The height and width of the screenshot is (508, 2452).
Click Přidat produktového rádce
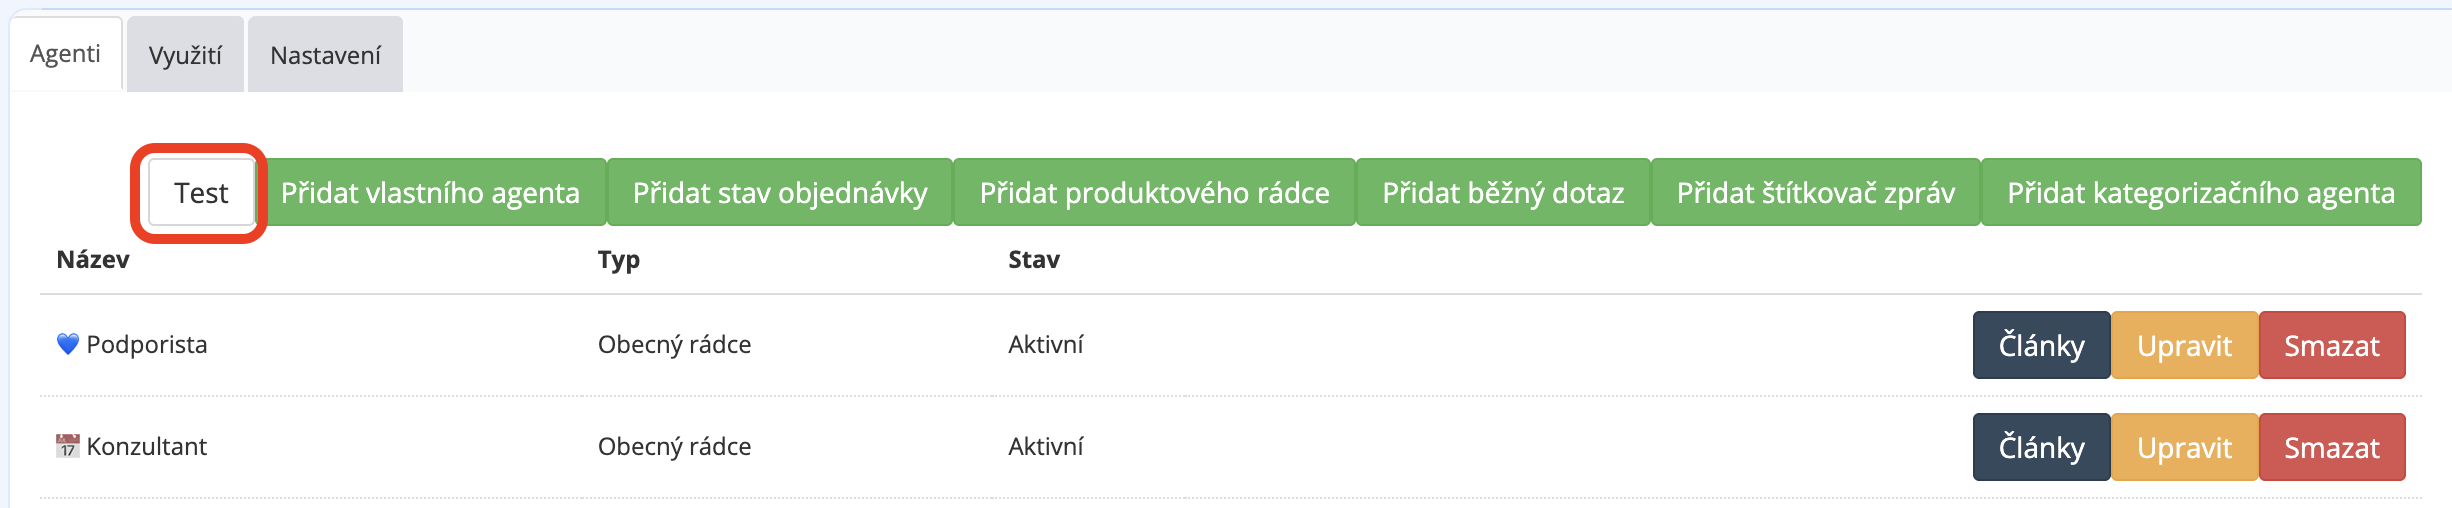coord(1154,192)
